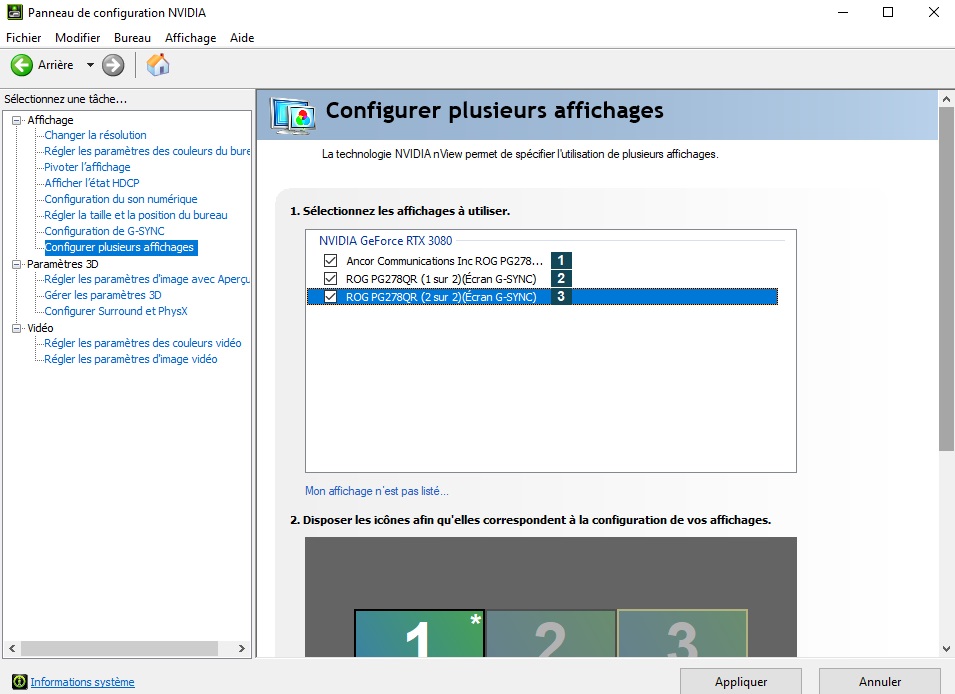Select the ROG PG278QR (1 sur 2) row text
Viewport: 955px width, 694px height.
[x=441, y=278]
